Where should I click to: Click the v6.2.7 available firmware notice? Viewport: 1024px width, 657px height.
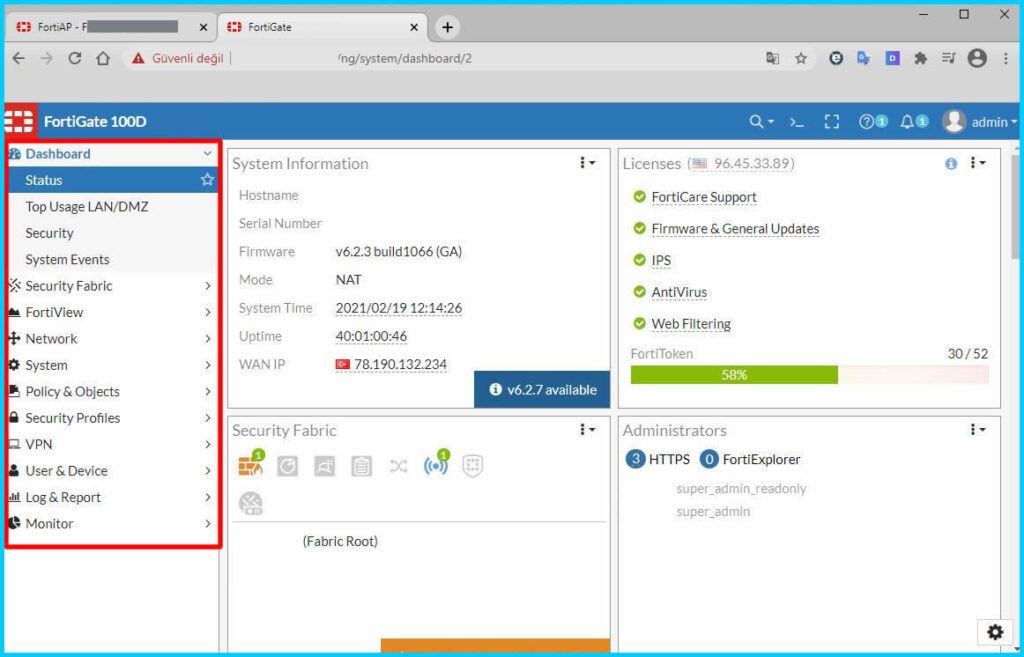point(542,389)
